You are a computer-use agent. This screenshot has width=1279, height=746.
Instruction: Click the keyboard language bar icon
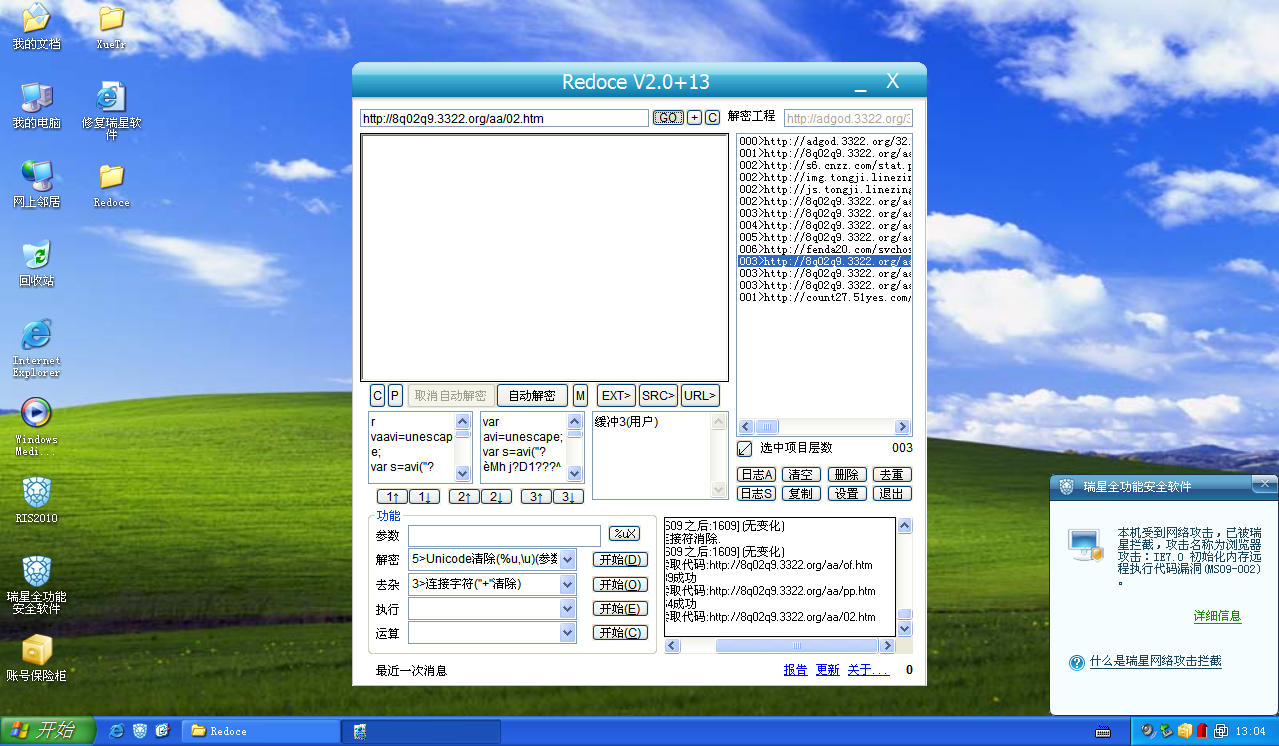pos(1104,731)
